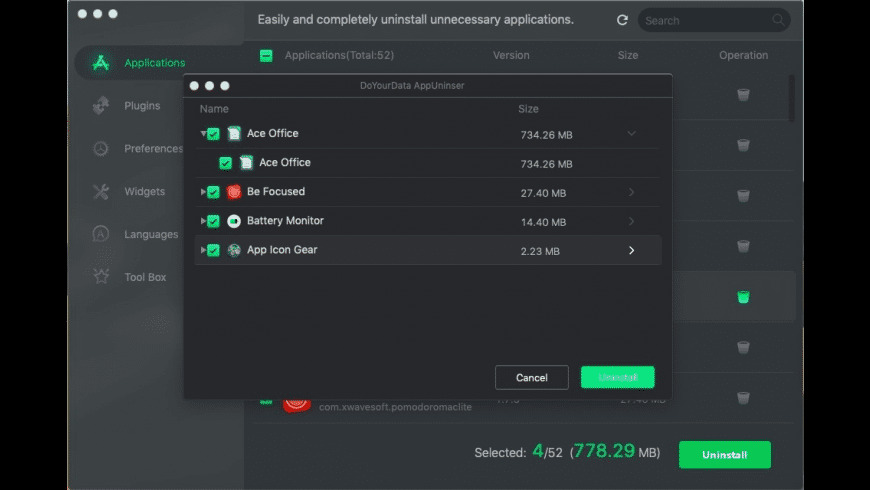
Task: Switch to the Languages section
Action: tap(150, 235)
